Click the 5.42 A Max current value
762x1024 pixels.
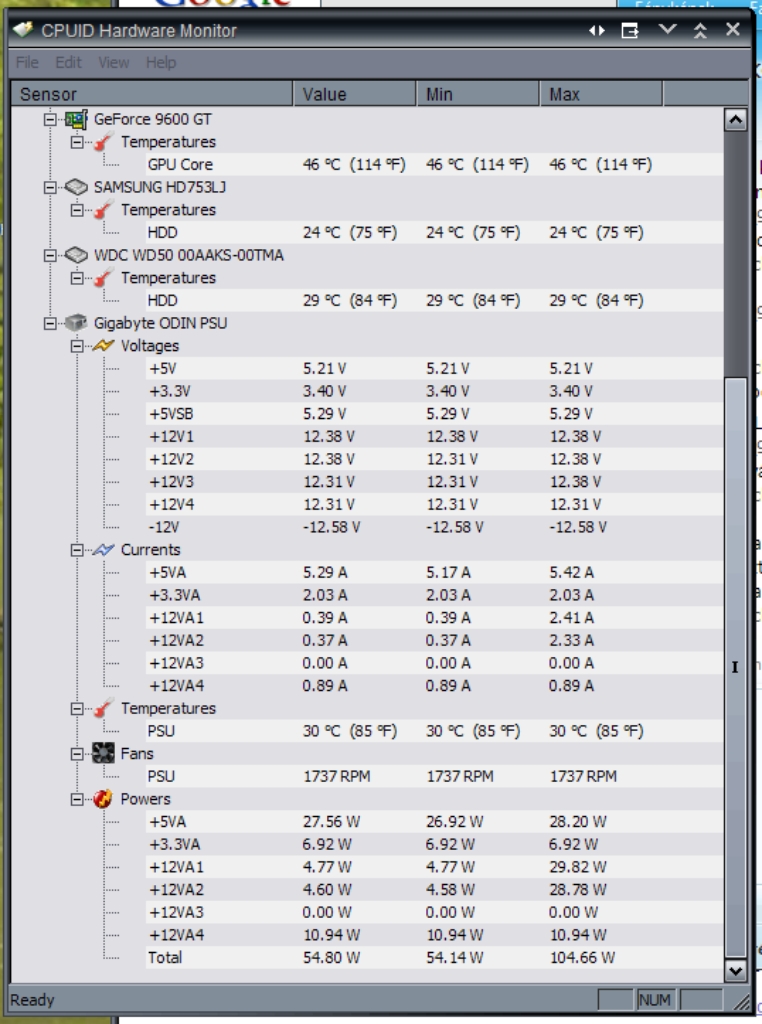571,573
